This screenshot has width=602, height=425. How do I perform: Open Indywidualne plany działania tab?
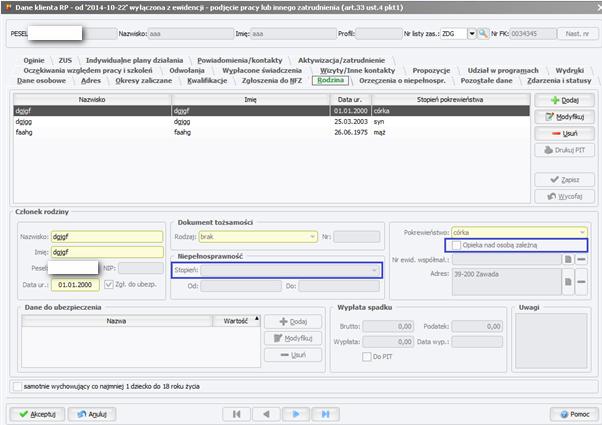click(x=134, y=60)
